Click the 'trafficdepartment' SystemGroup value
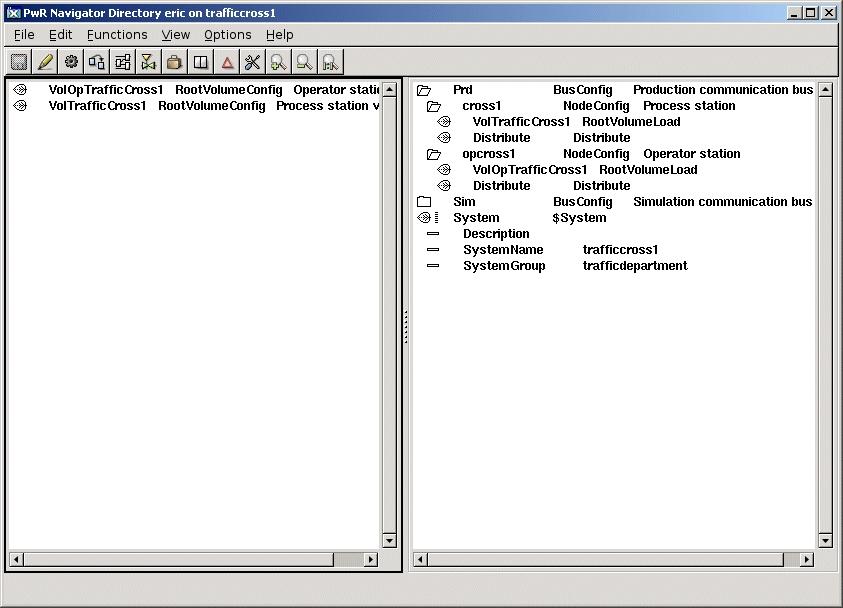 635,266
